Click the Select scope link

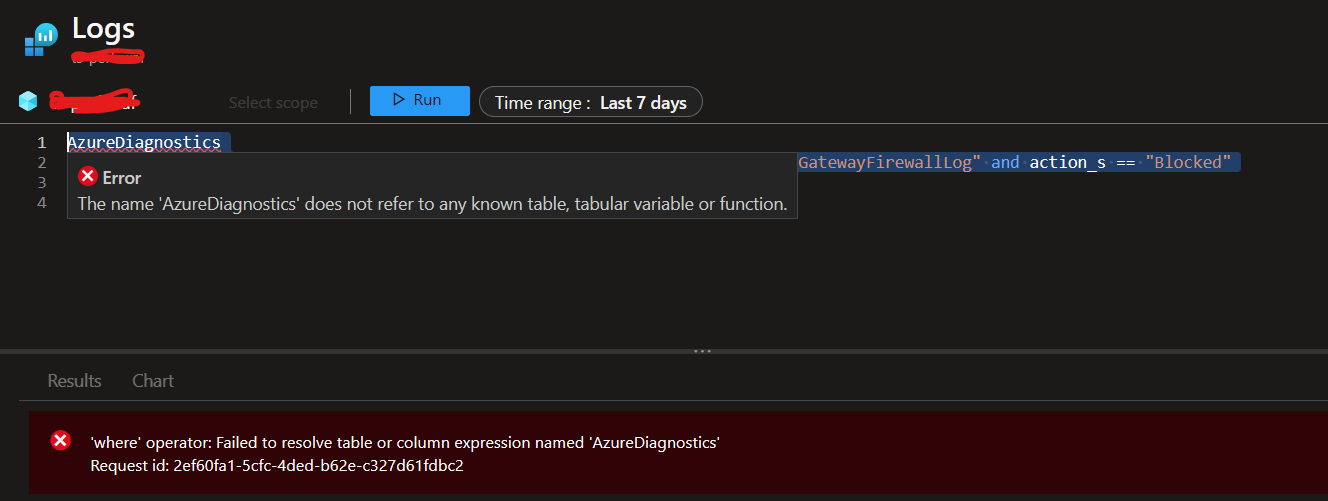[x=273, y=102]
